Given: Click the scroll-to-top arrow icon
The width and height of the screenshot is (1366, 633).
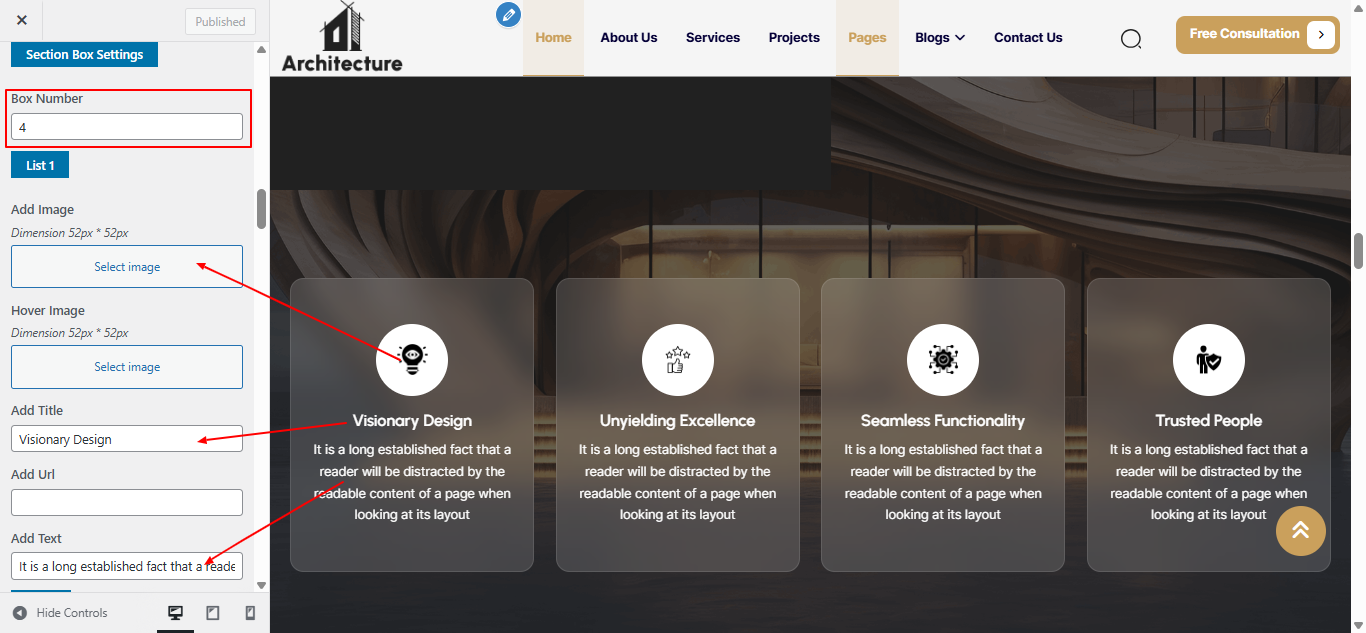Looking at the screenshot, I should point(1300,531).
